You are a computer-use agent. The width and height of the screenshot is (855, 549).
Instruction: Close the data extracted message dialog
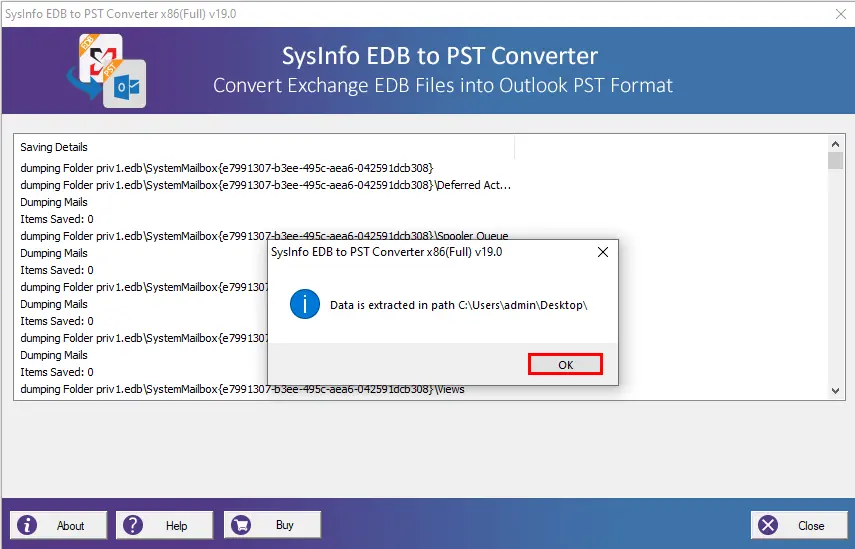point(603,252)
